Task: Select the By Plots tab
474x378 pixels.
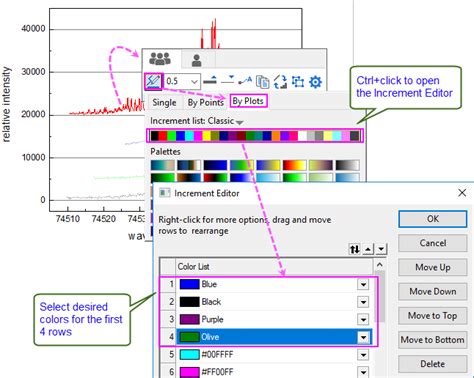Action: [248, 101]
